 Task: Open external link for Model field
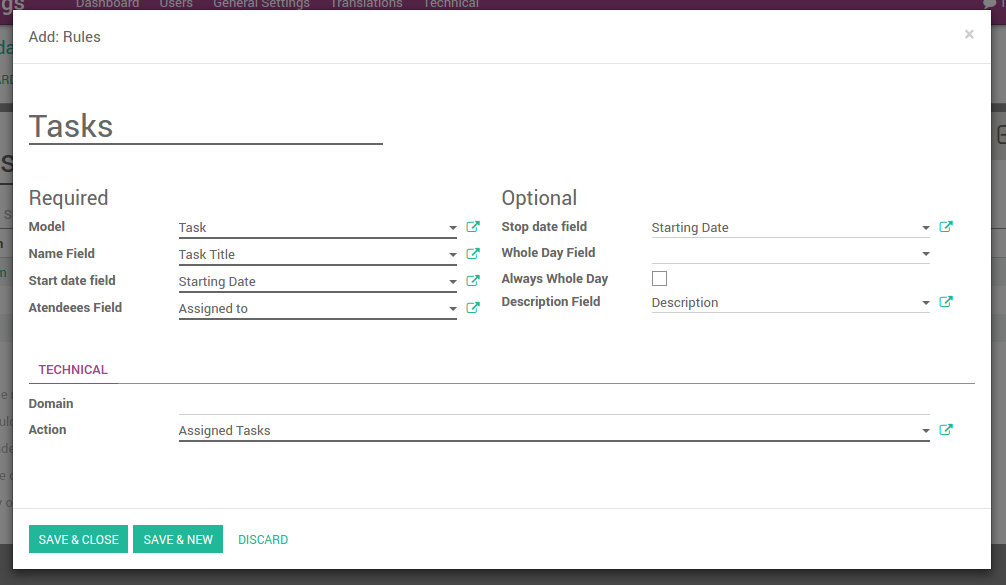tap(473, 227)
